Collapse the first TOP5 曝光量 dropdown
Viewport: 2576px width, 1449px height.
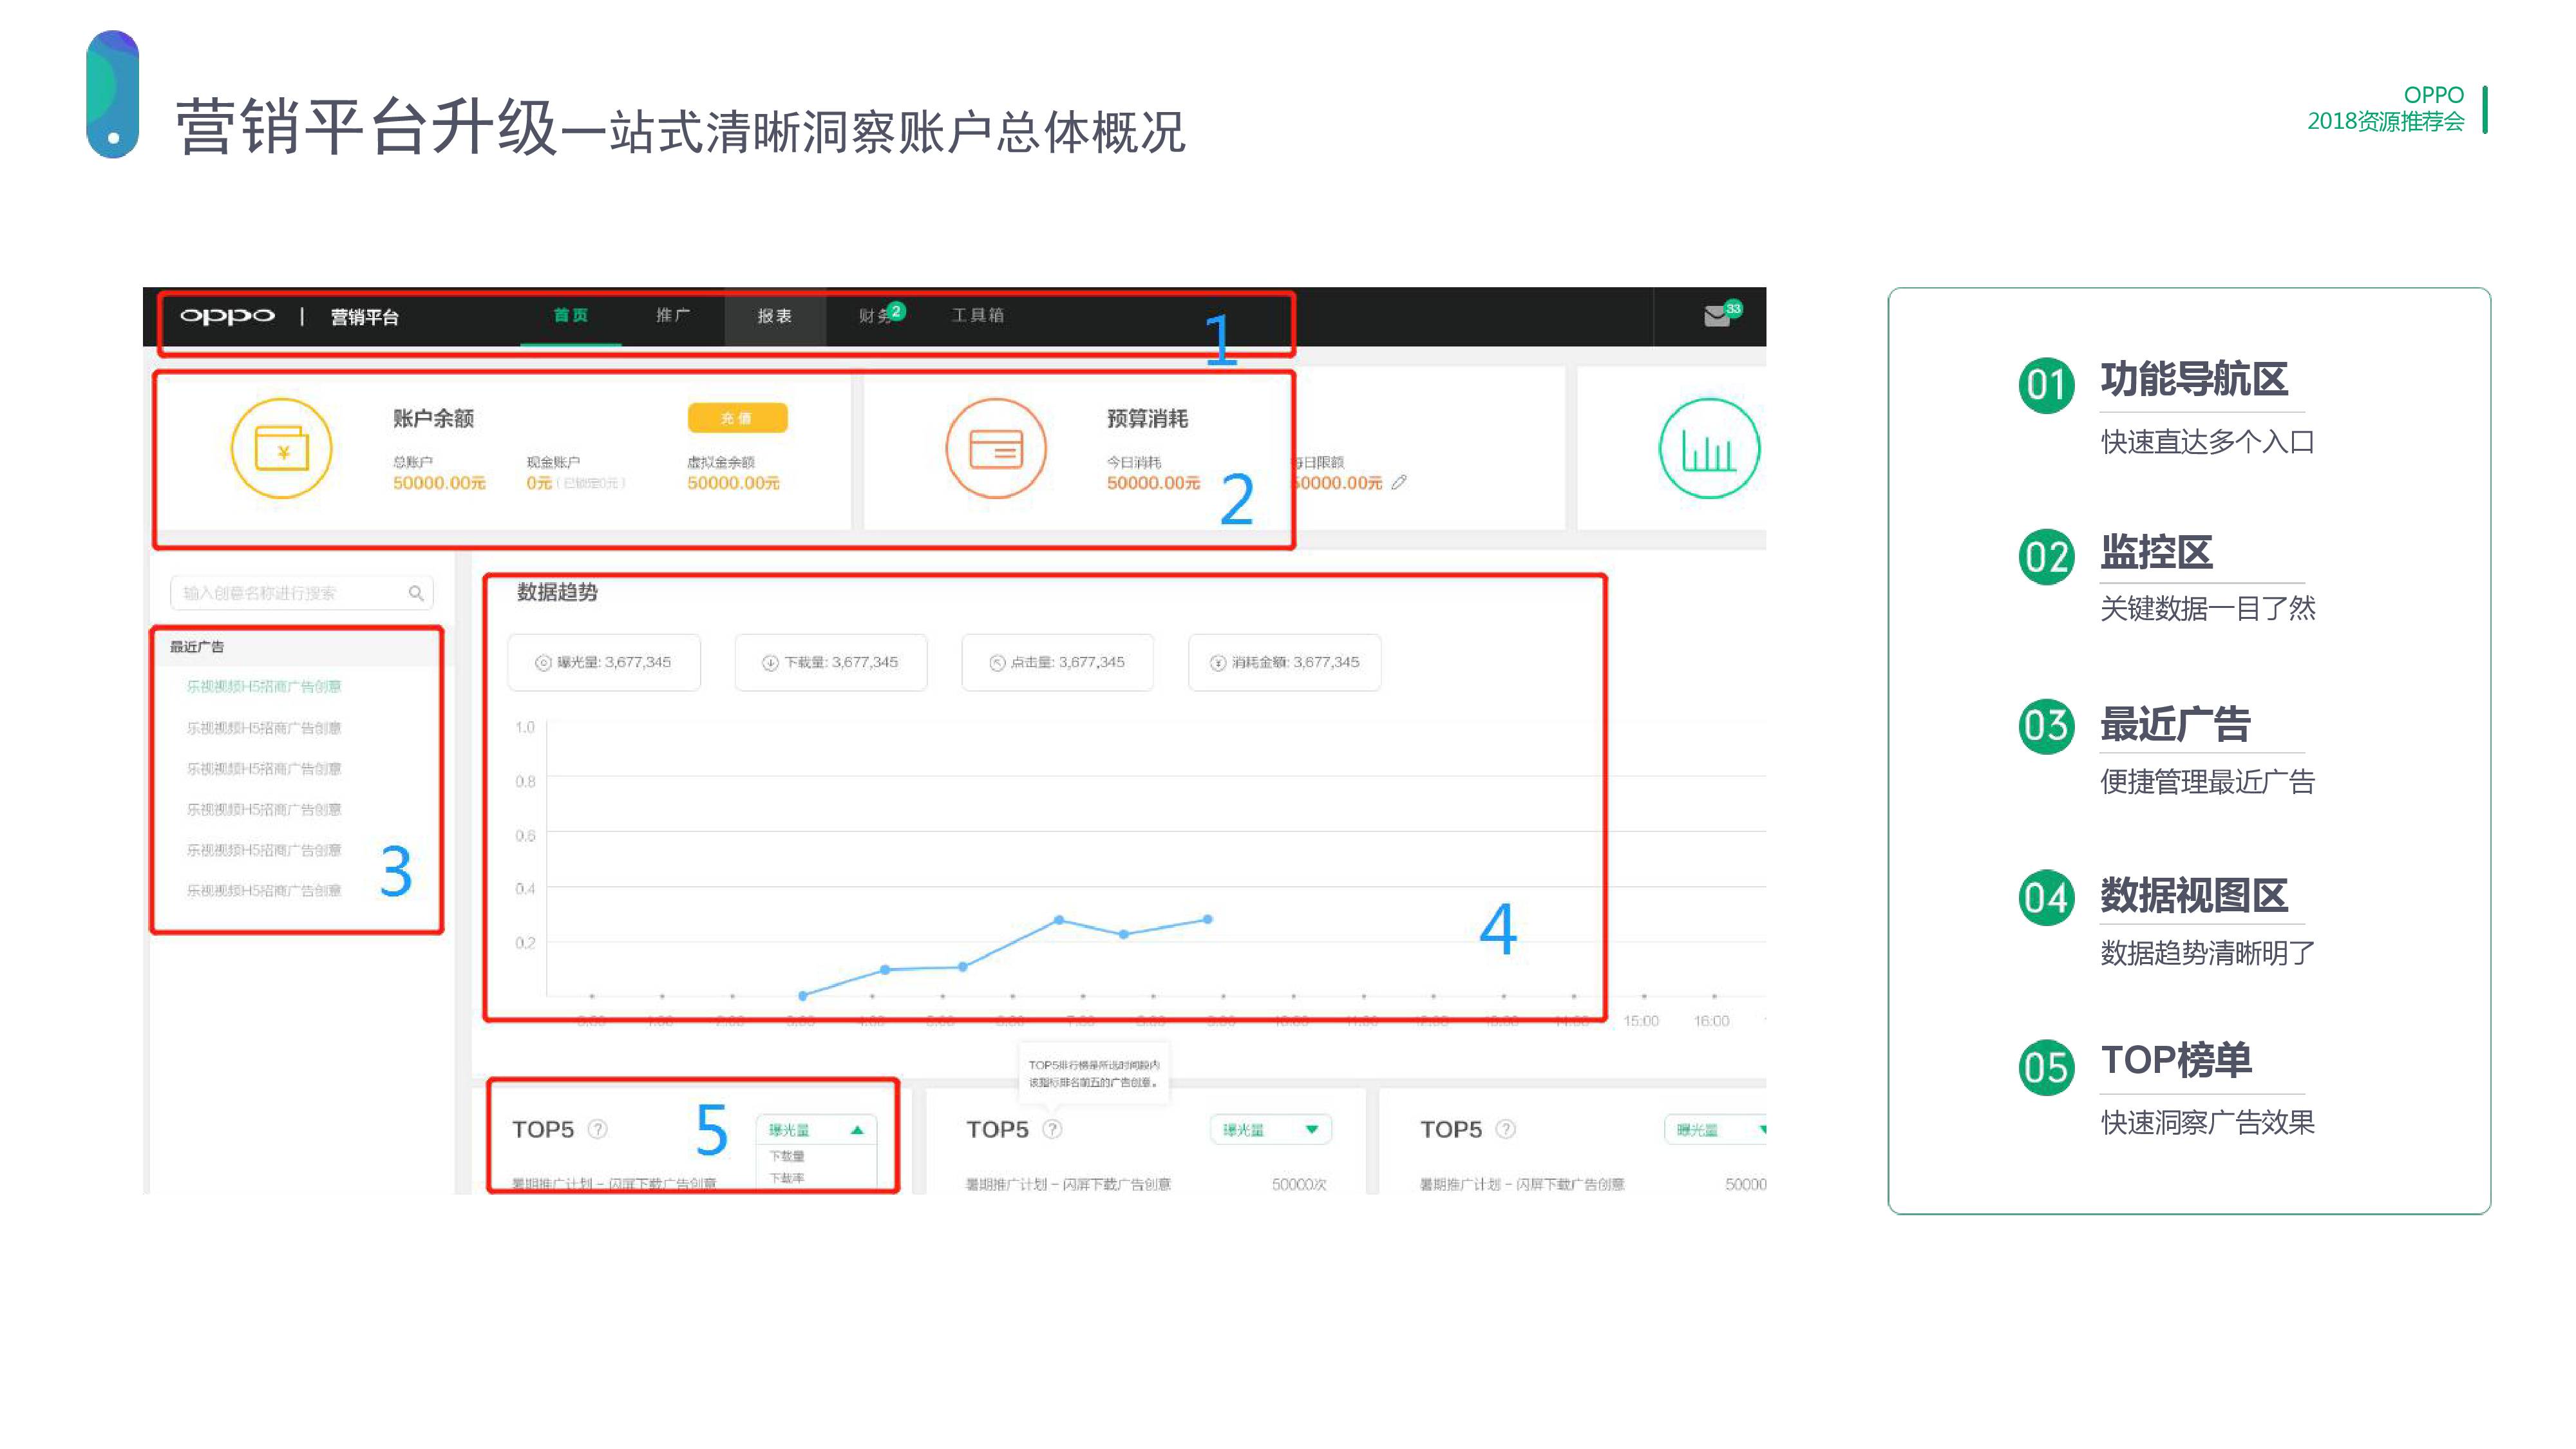click(856, 1130)
